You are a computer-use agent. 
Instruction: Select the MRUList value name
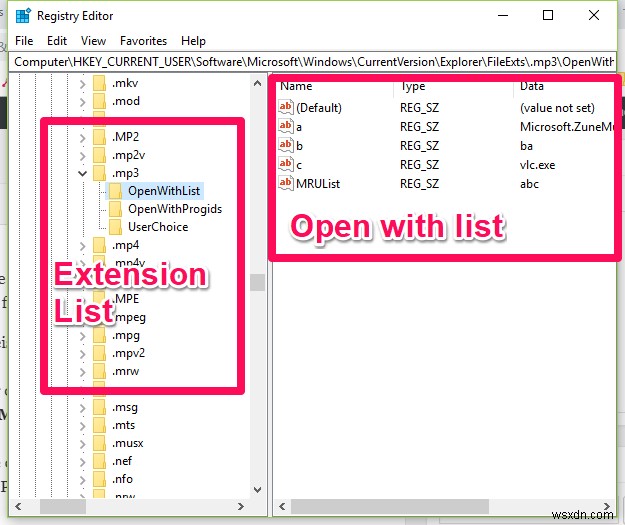click(x=318, y=184)
